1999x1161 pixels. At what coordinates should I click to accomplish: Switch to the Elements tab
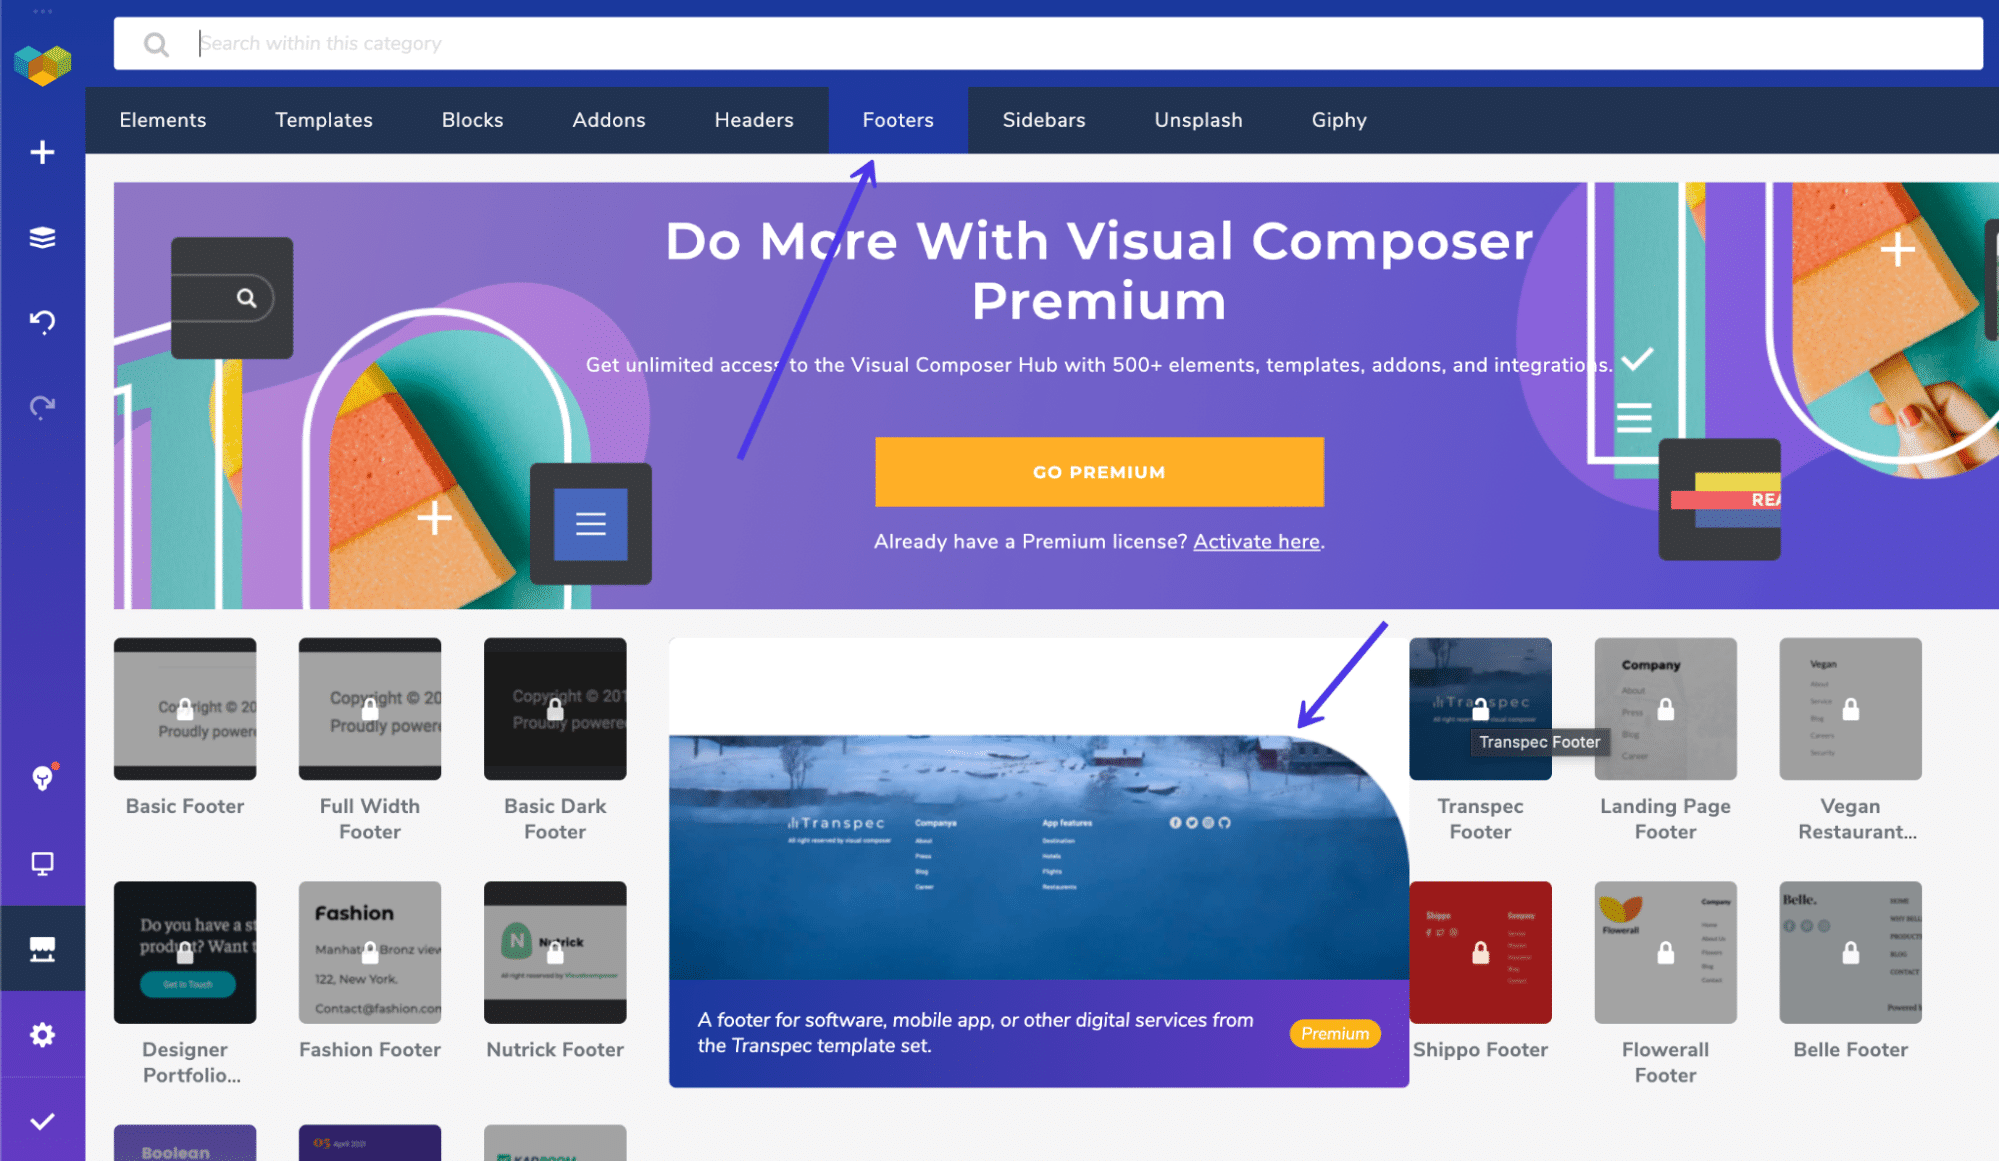(x=163, y=120)
